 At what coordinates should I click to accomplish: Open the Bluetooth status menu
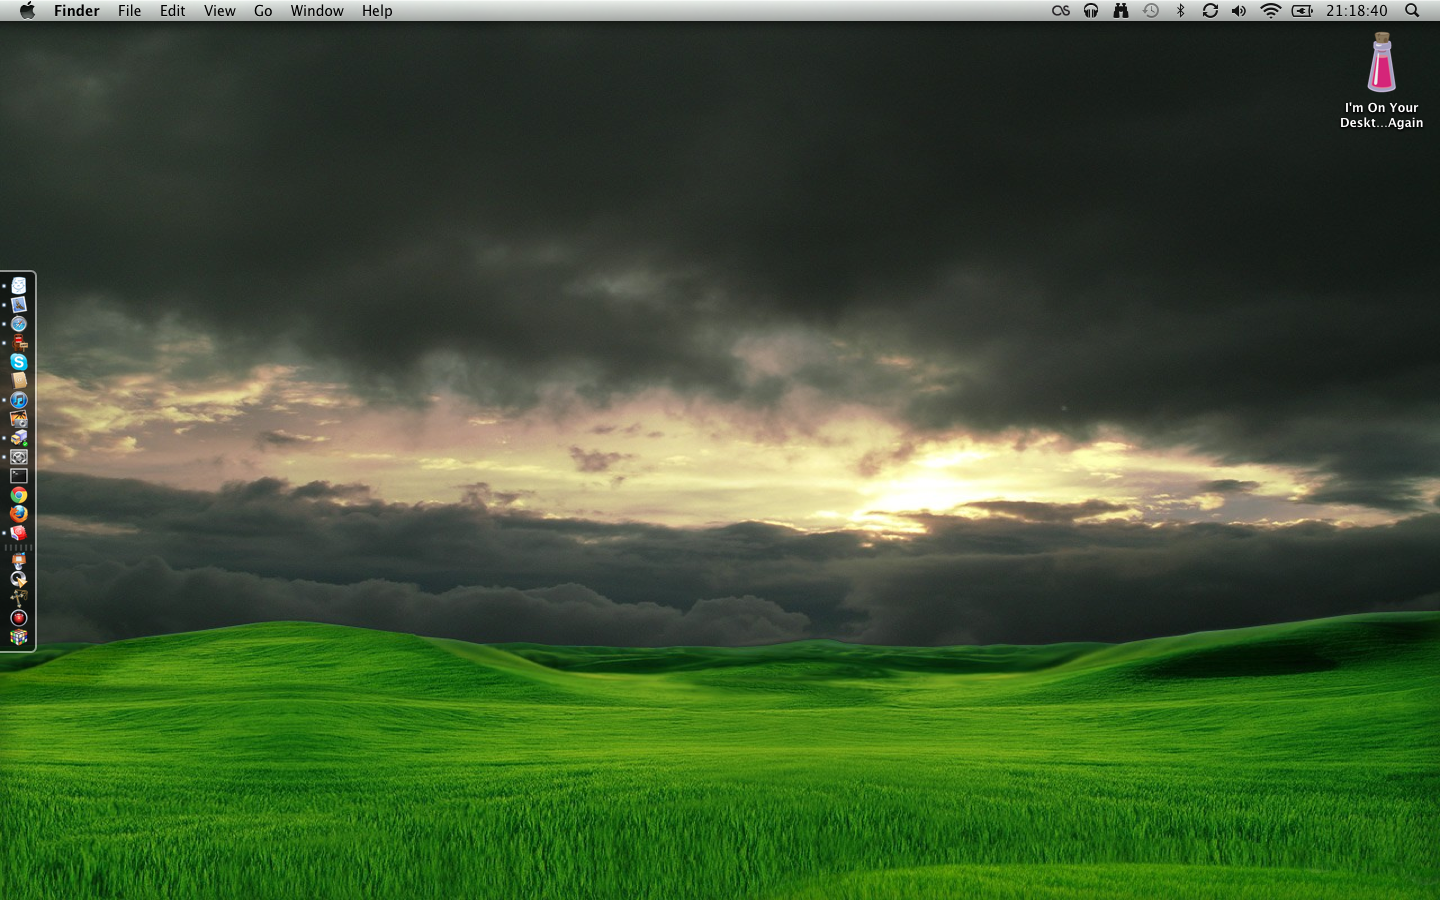point(1180,11)
